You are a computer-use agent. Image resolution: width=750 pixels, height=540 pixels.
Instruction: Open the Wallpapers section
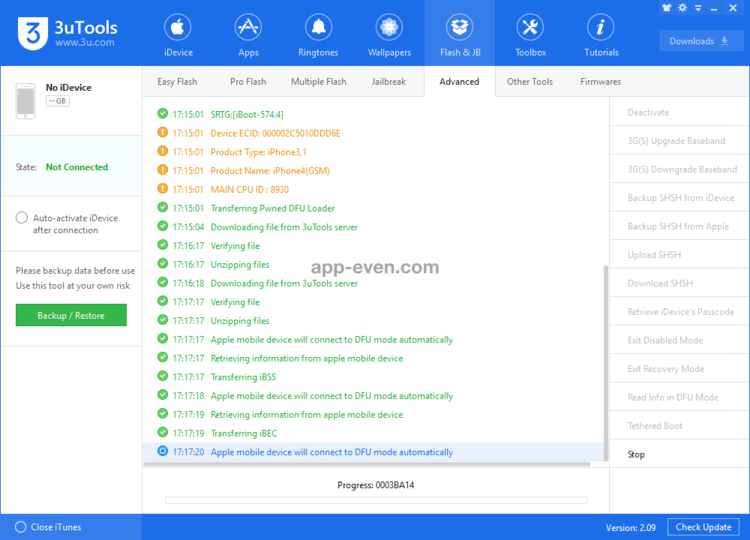389,34
